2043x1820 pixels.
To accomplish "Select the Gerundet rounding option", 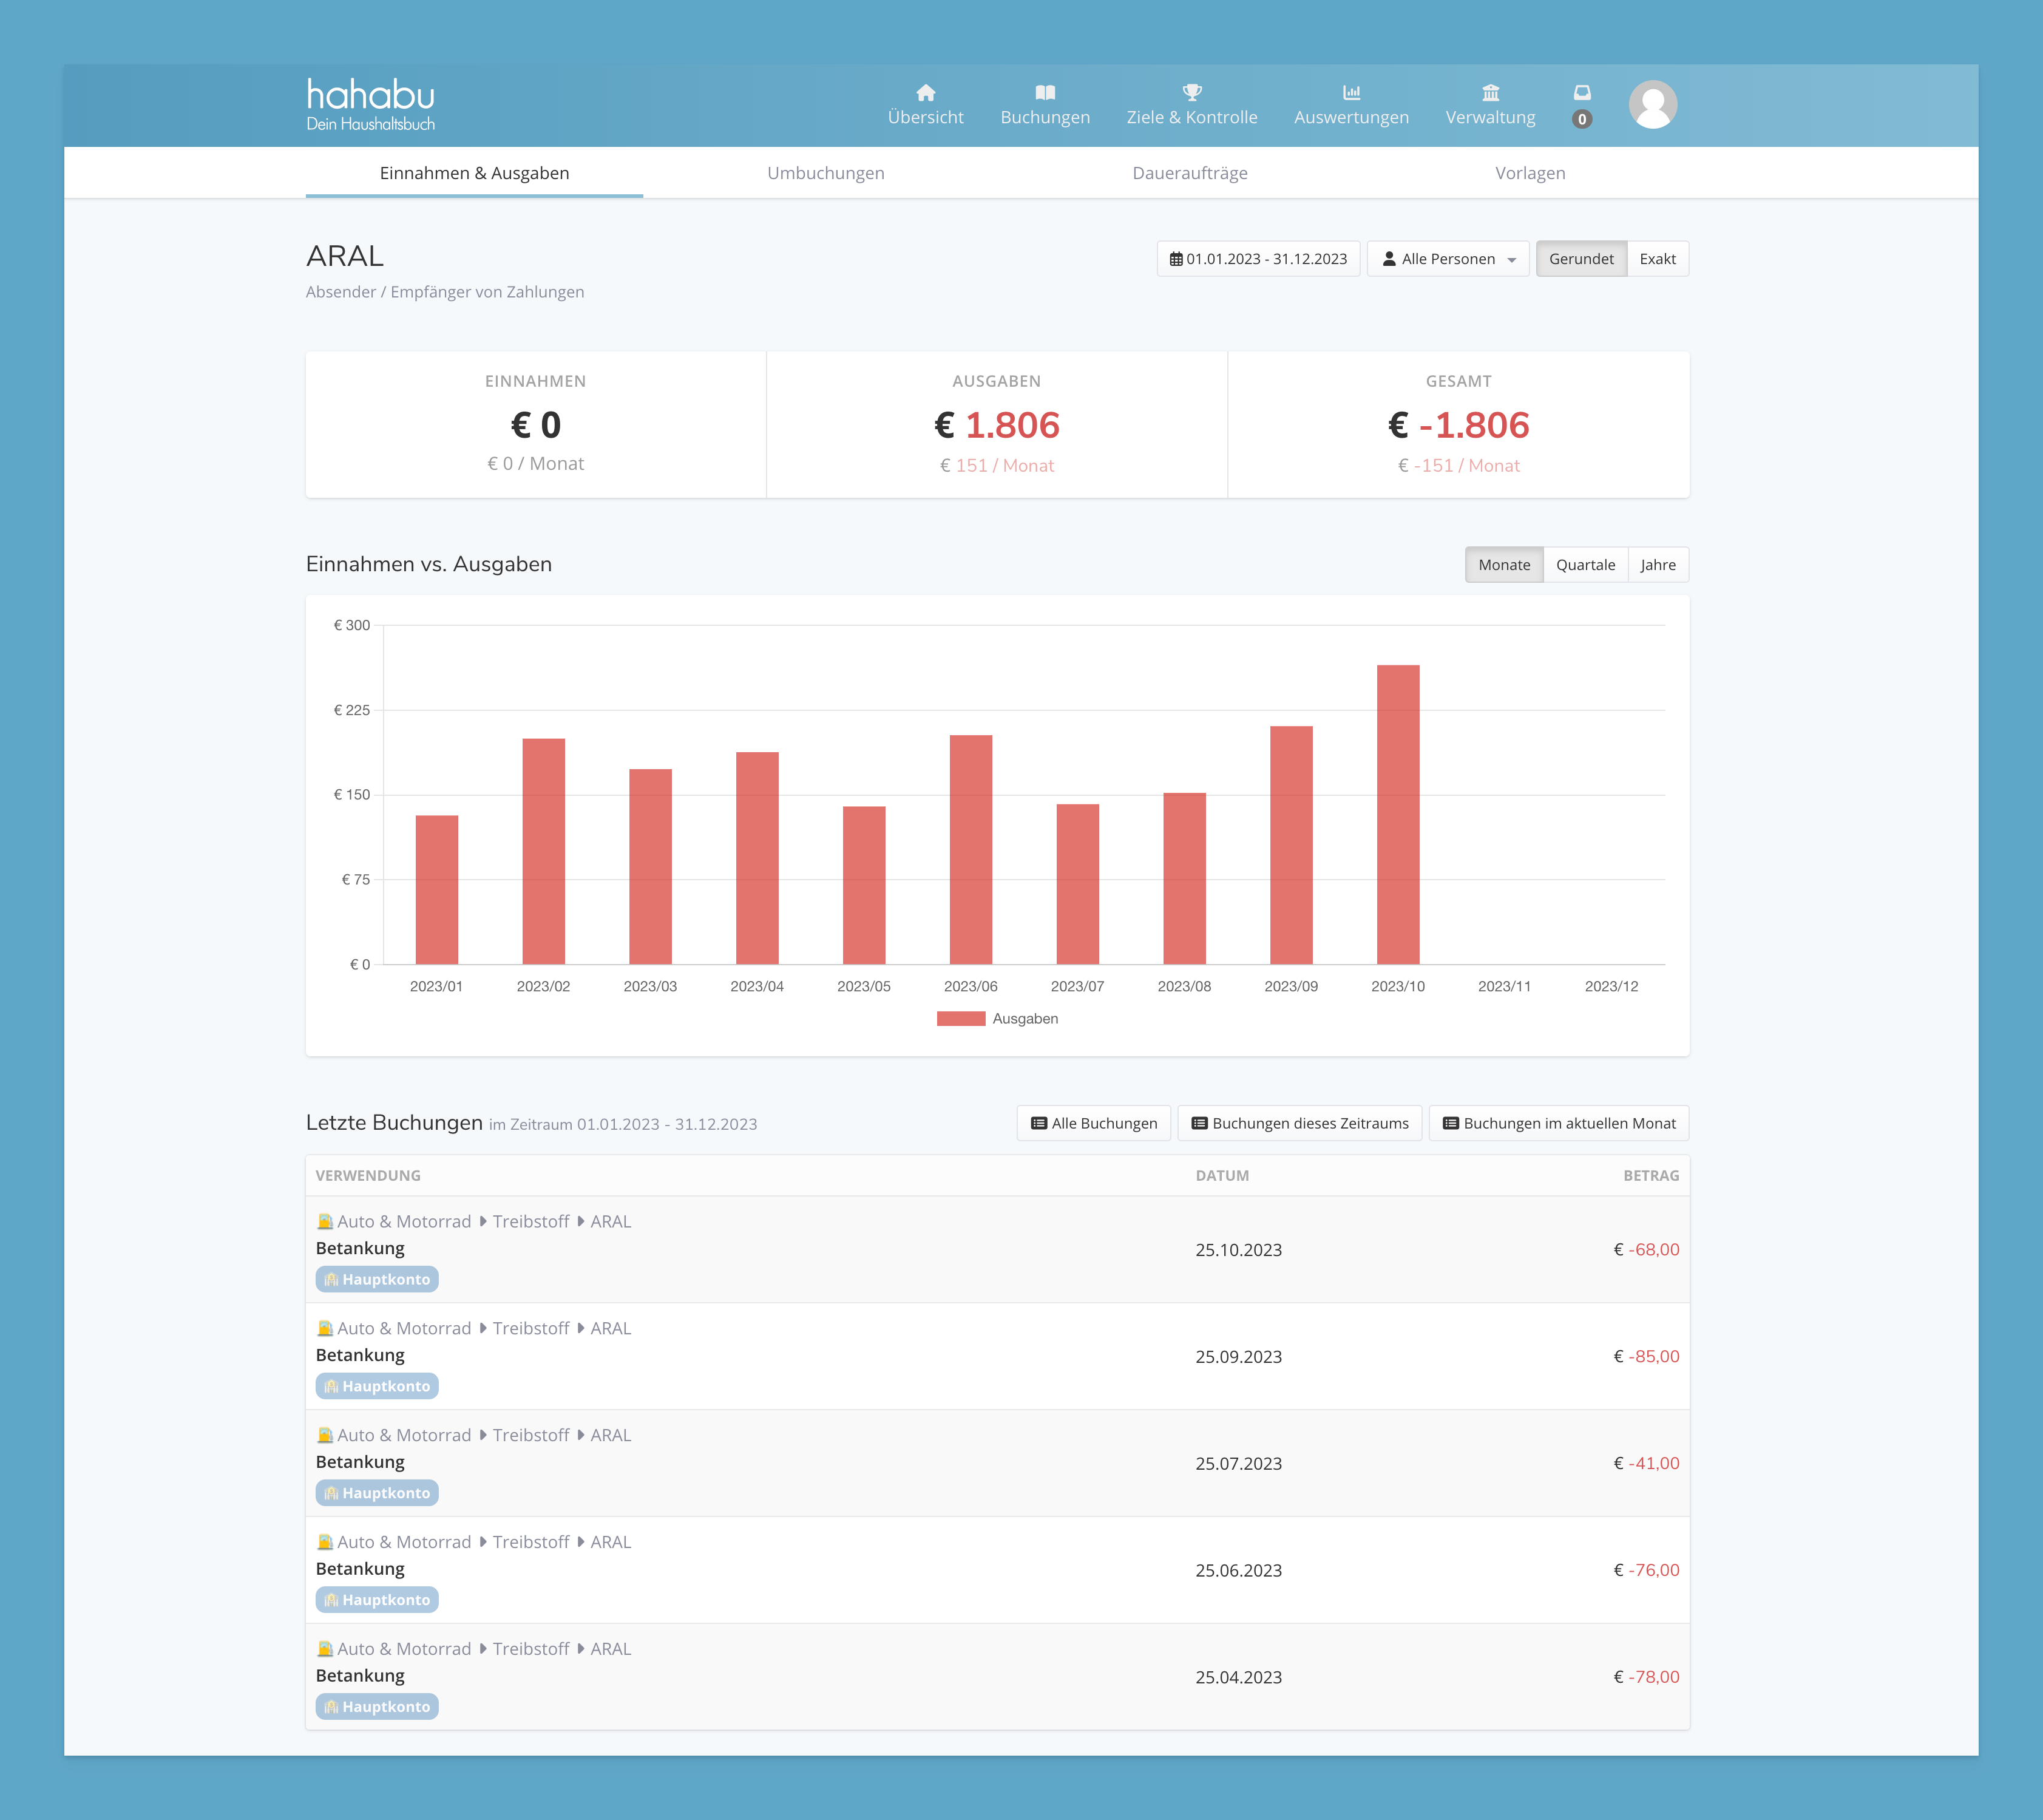I will coord(1580,259).
